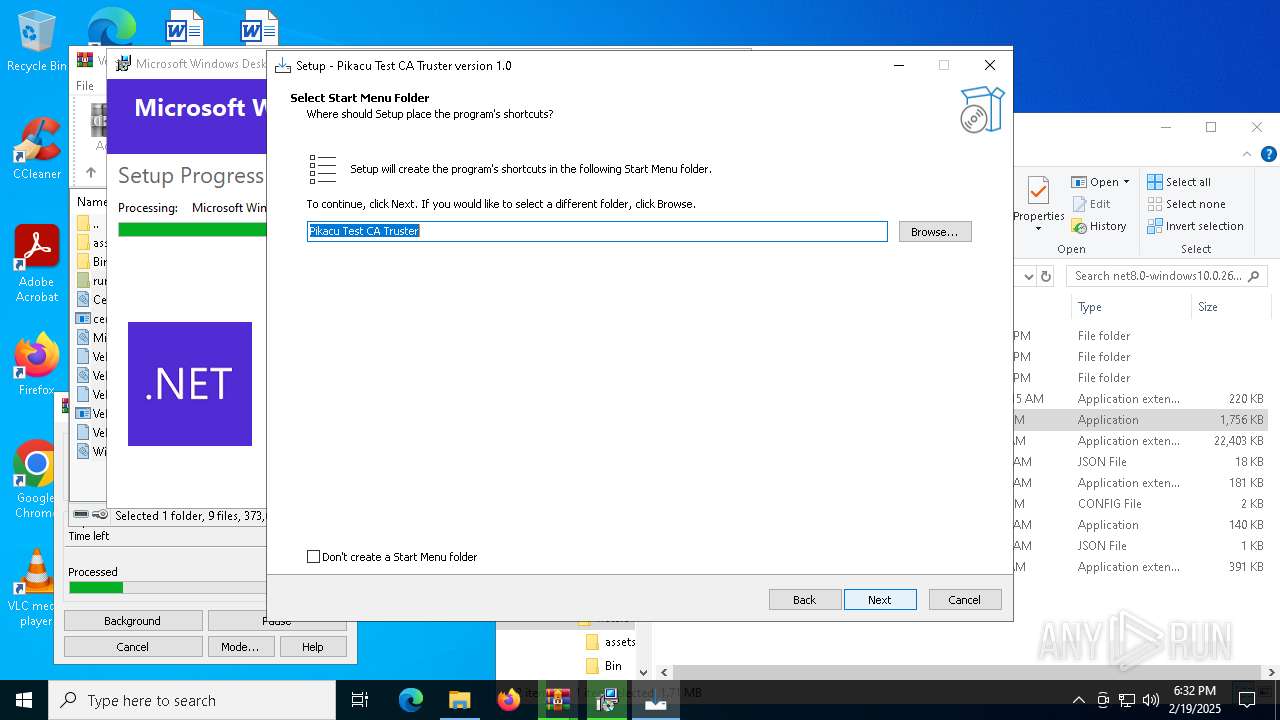Click Help in WinRAR extraction dialog

pyautogui.click(x=313, y=647)
